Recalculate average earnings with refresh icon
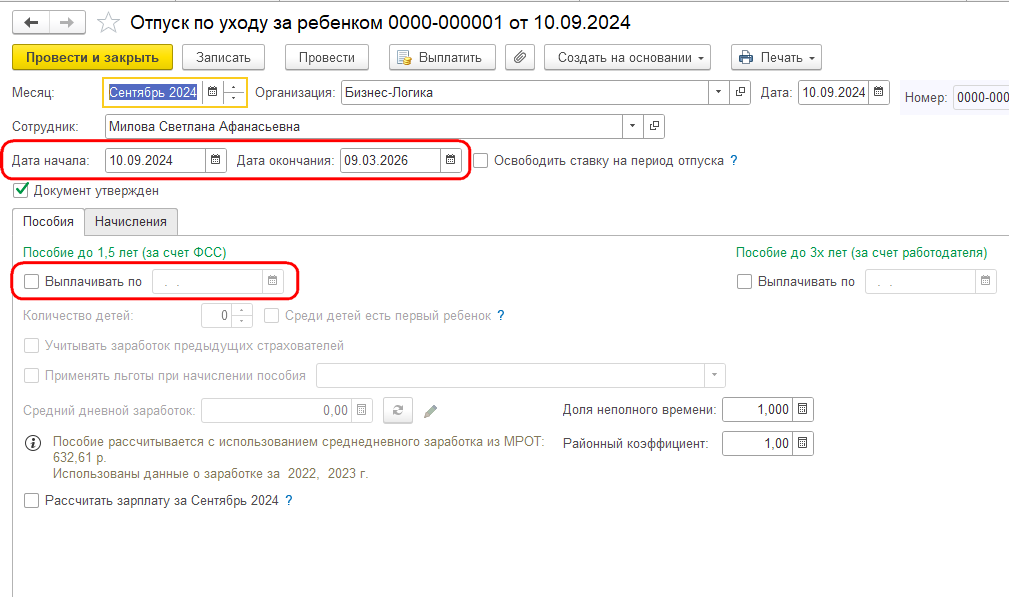This screenshot has height=597, width=1009. click(398, 410)
